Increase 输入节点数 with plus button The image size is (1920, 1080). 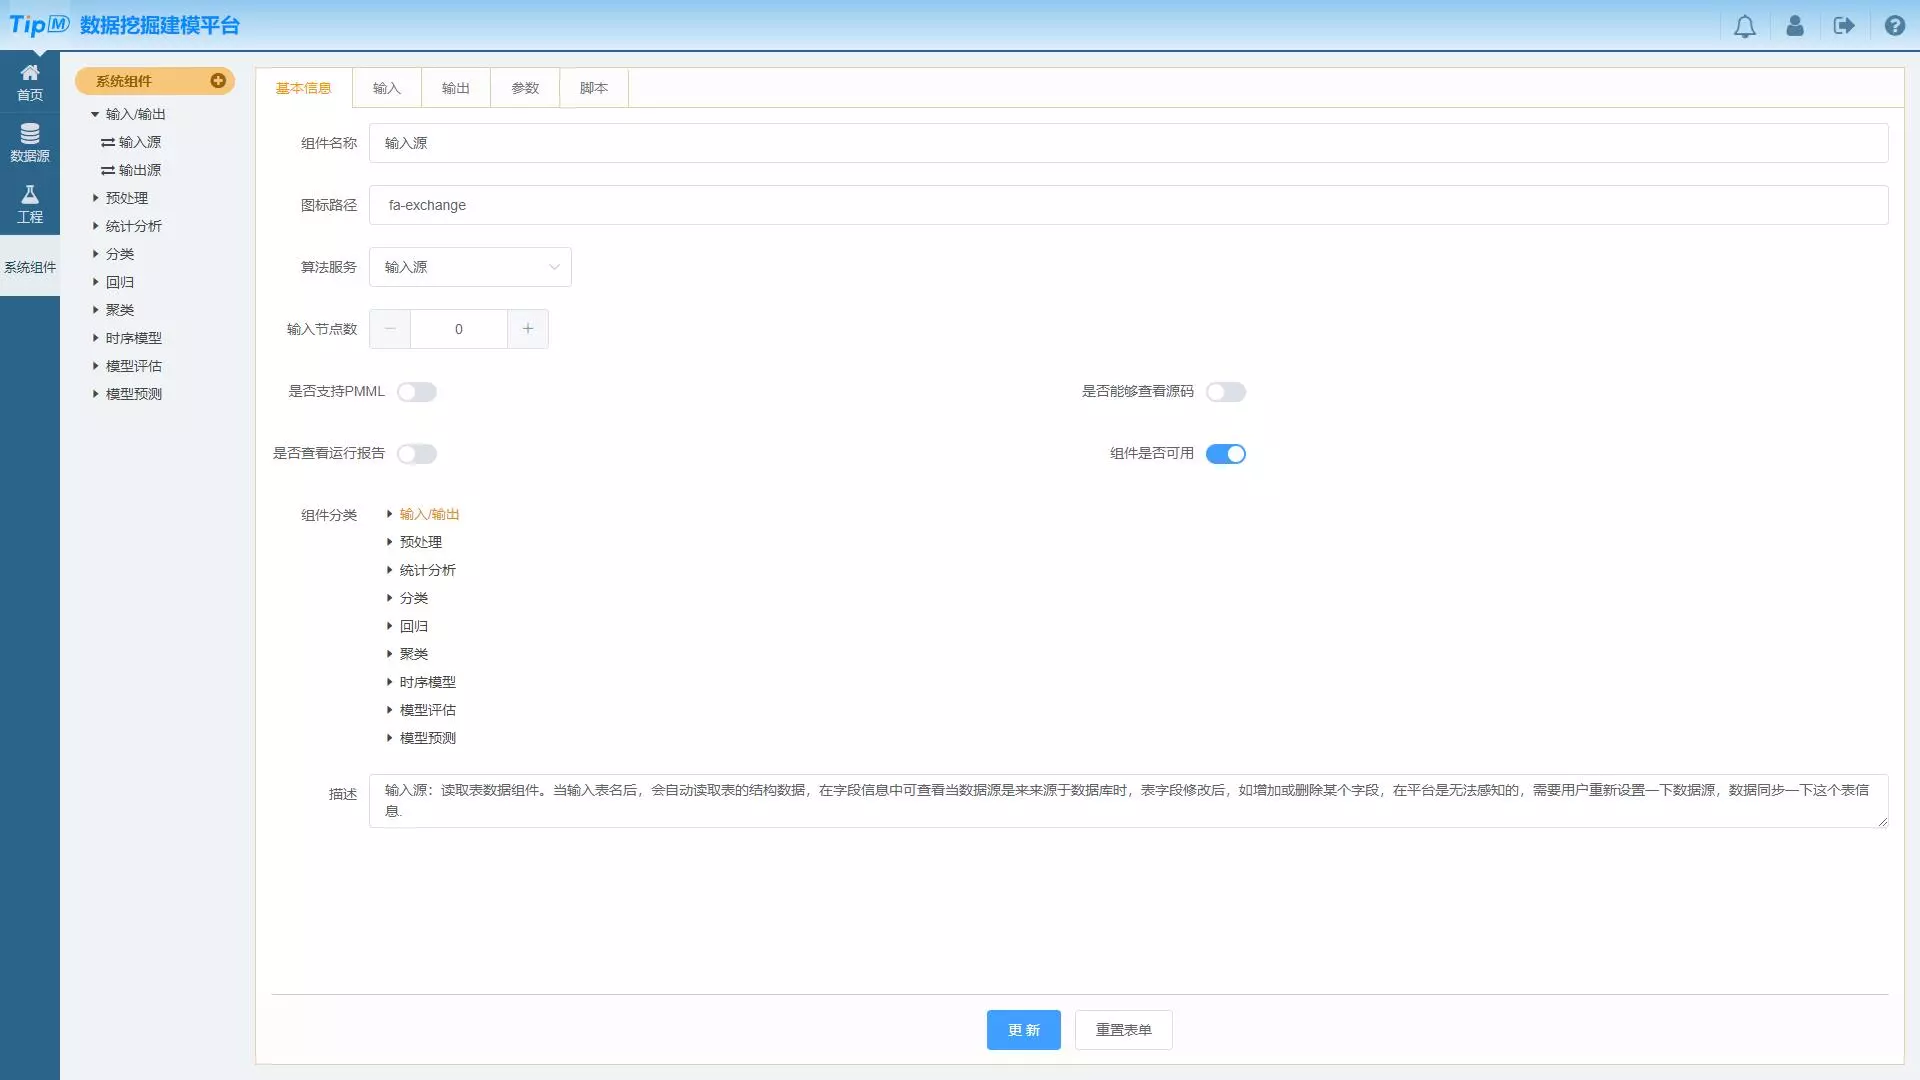click(528, 329)
